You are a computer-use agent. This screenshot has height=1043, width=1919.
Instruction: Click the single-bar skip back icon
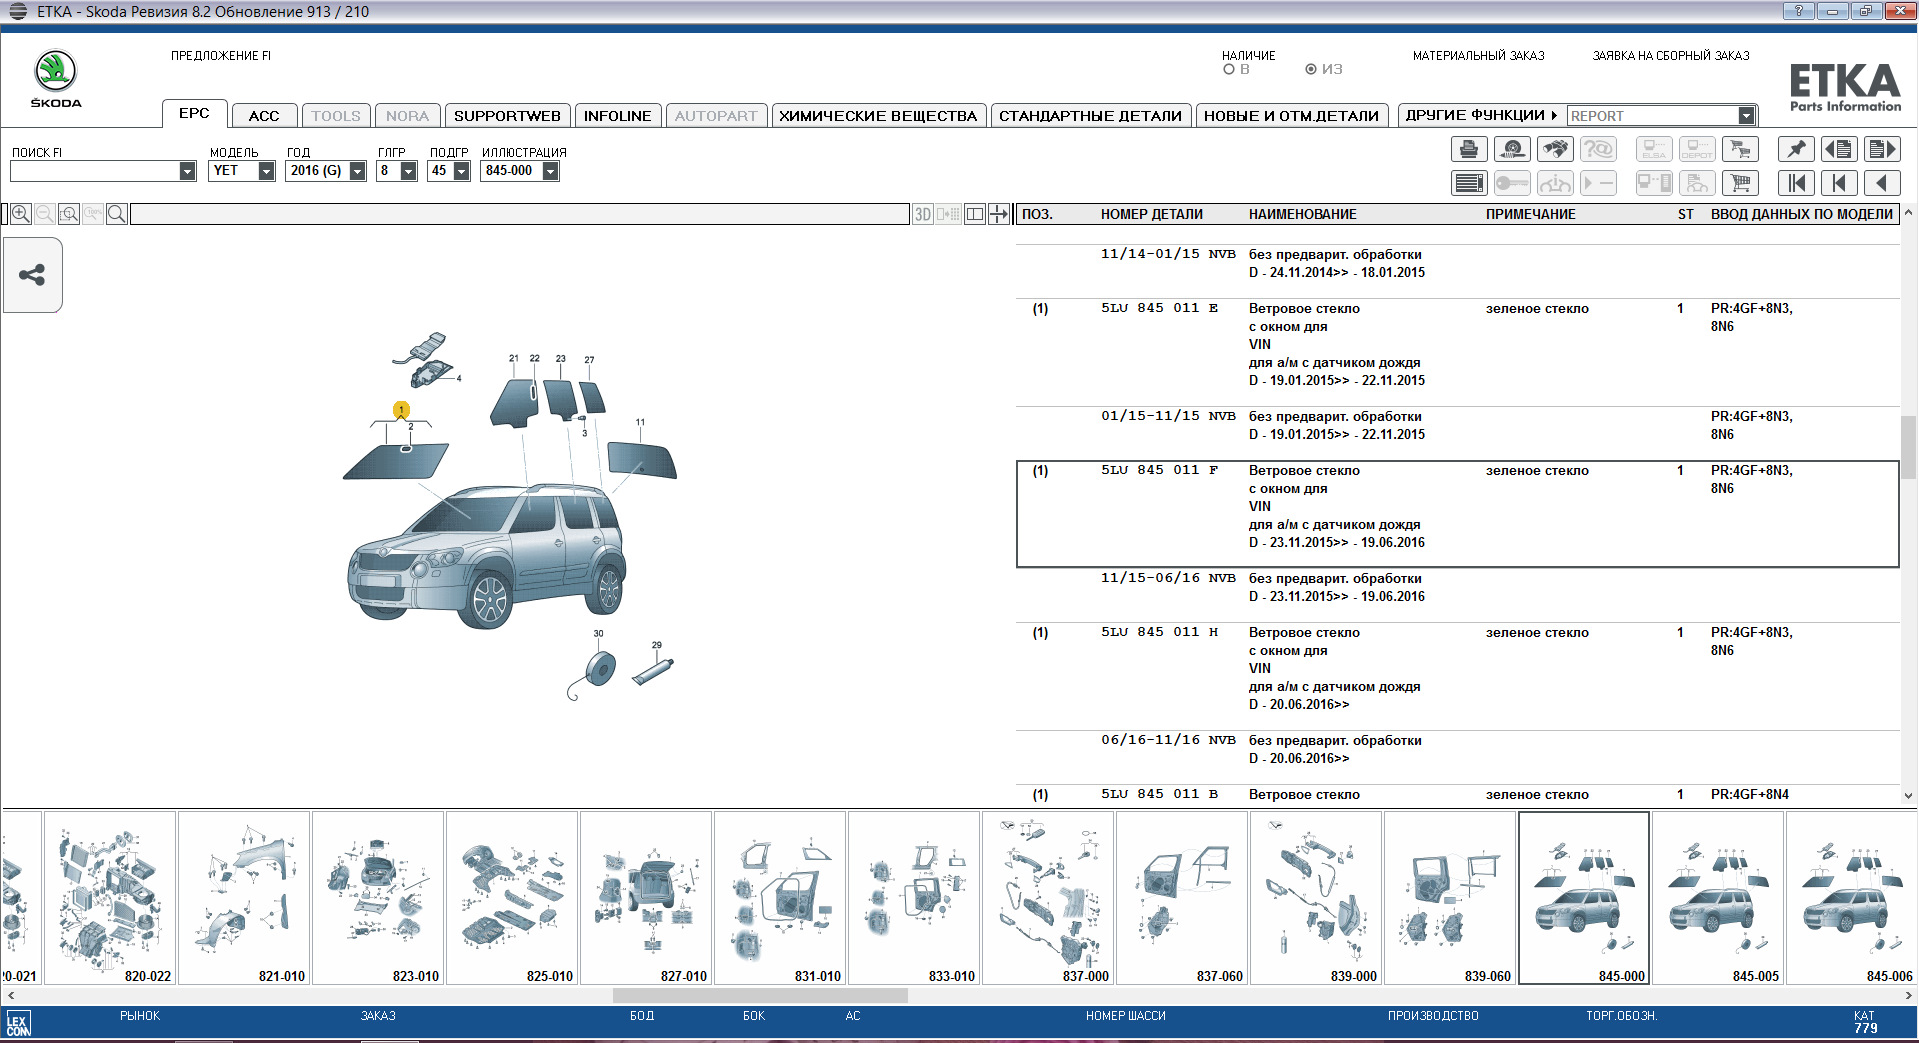tap(1839, 183)
